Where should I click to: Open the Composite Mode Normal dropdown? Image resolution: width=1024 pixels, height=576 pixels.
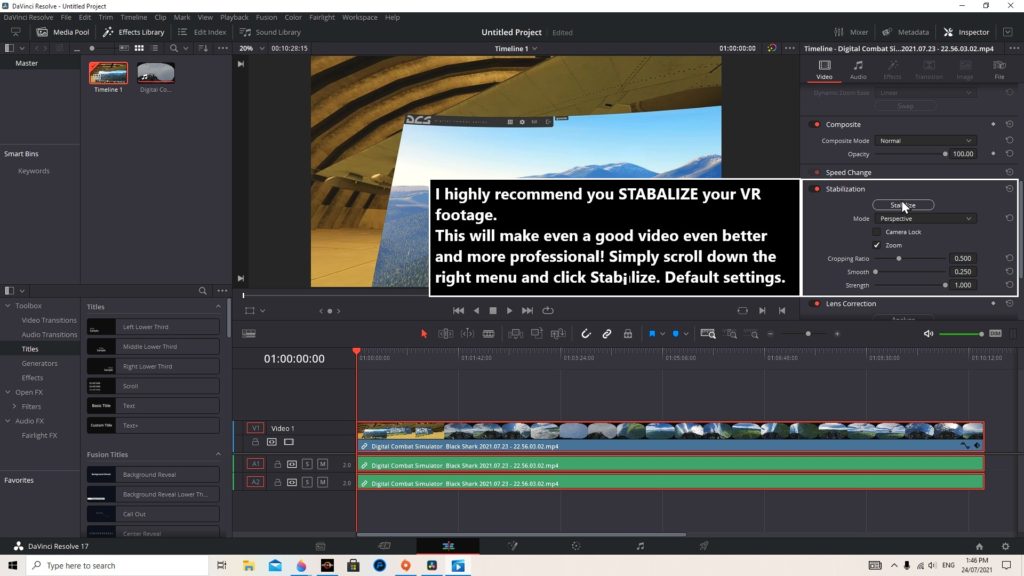coord(925,140)
